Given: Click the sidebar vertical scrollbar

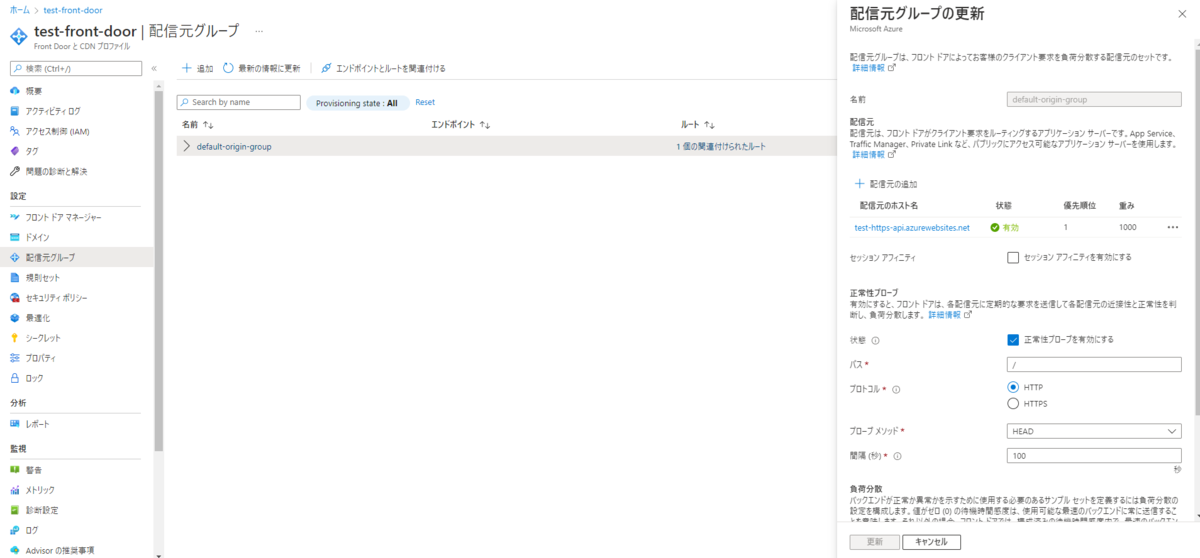Looking at the screenshot, I should [x=158, y=270].
